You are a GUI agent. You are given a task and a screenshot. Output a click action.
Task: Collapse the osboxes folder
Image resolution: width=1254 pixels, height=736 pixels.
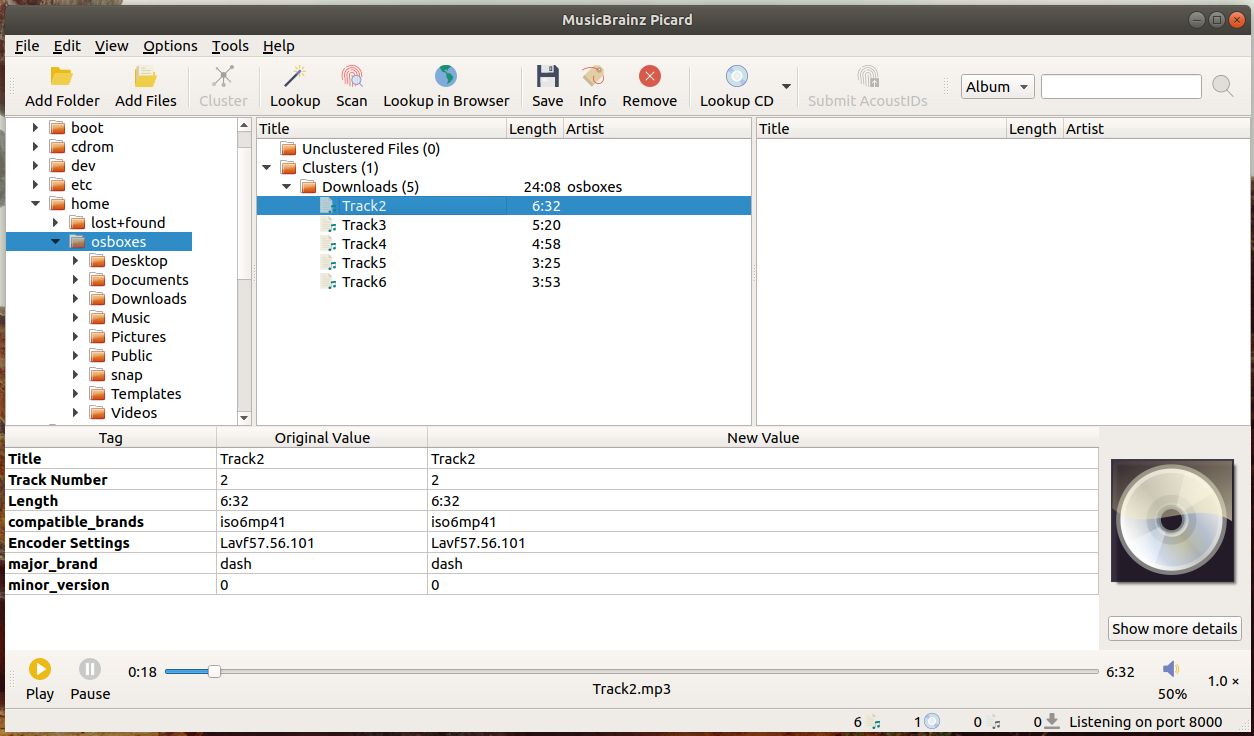point(55,242)
